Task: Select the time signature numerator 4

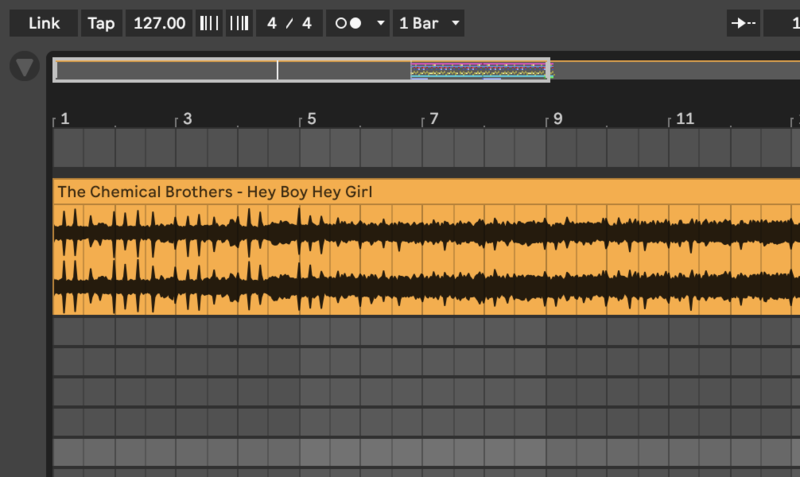Action: [x=272, y=23]
